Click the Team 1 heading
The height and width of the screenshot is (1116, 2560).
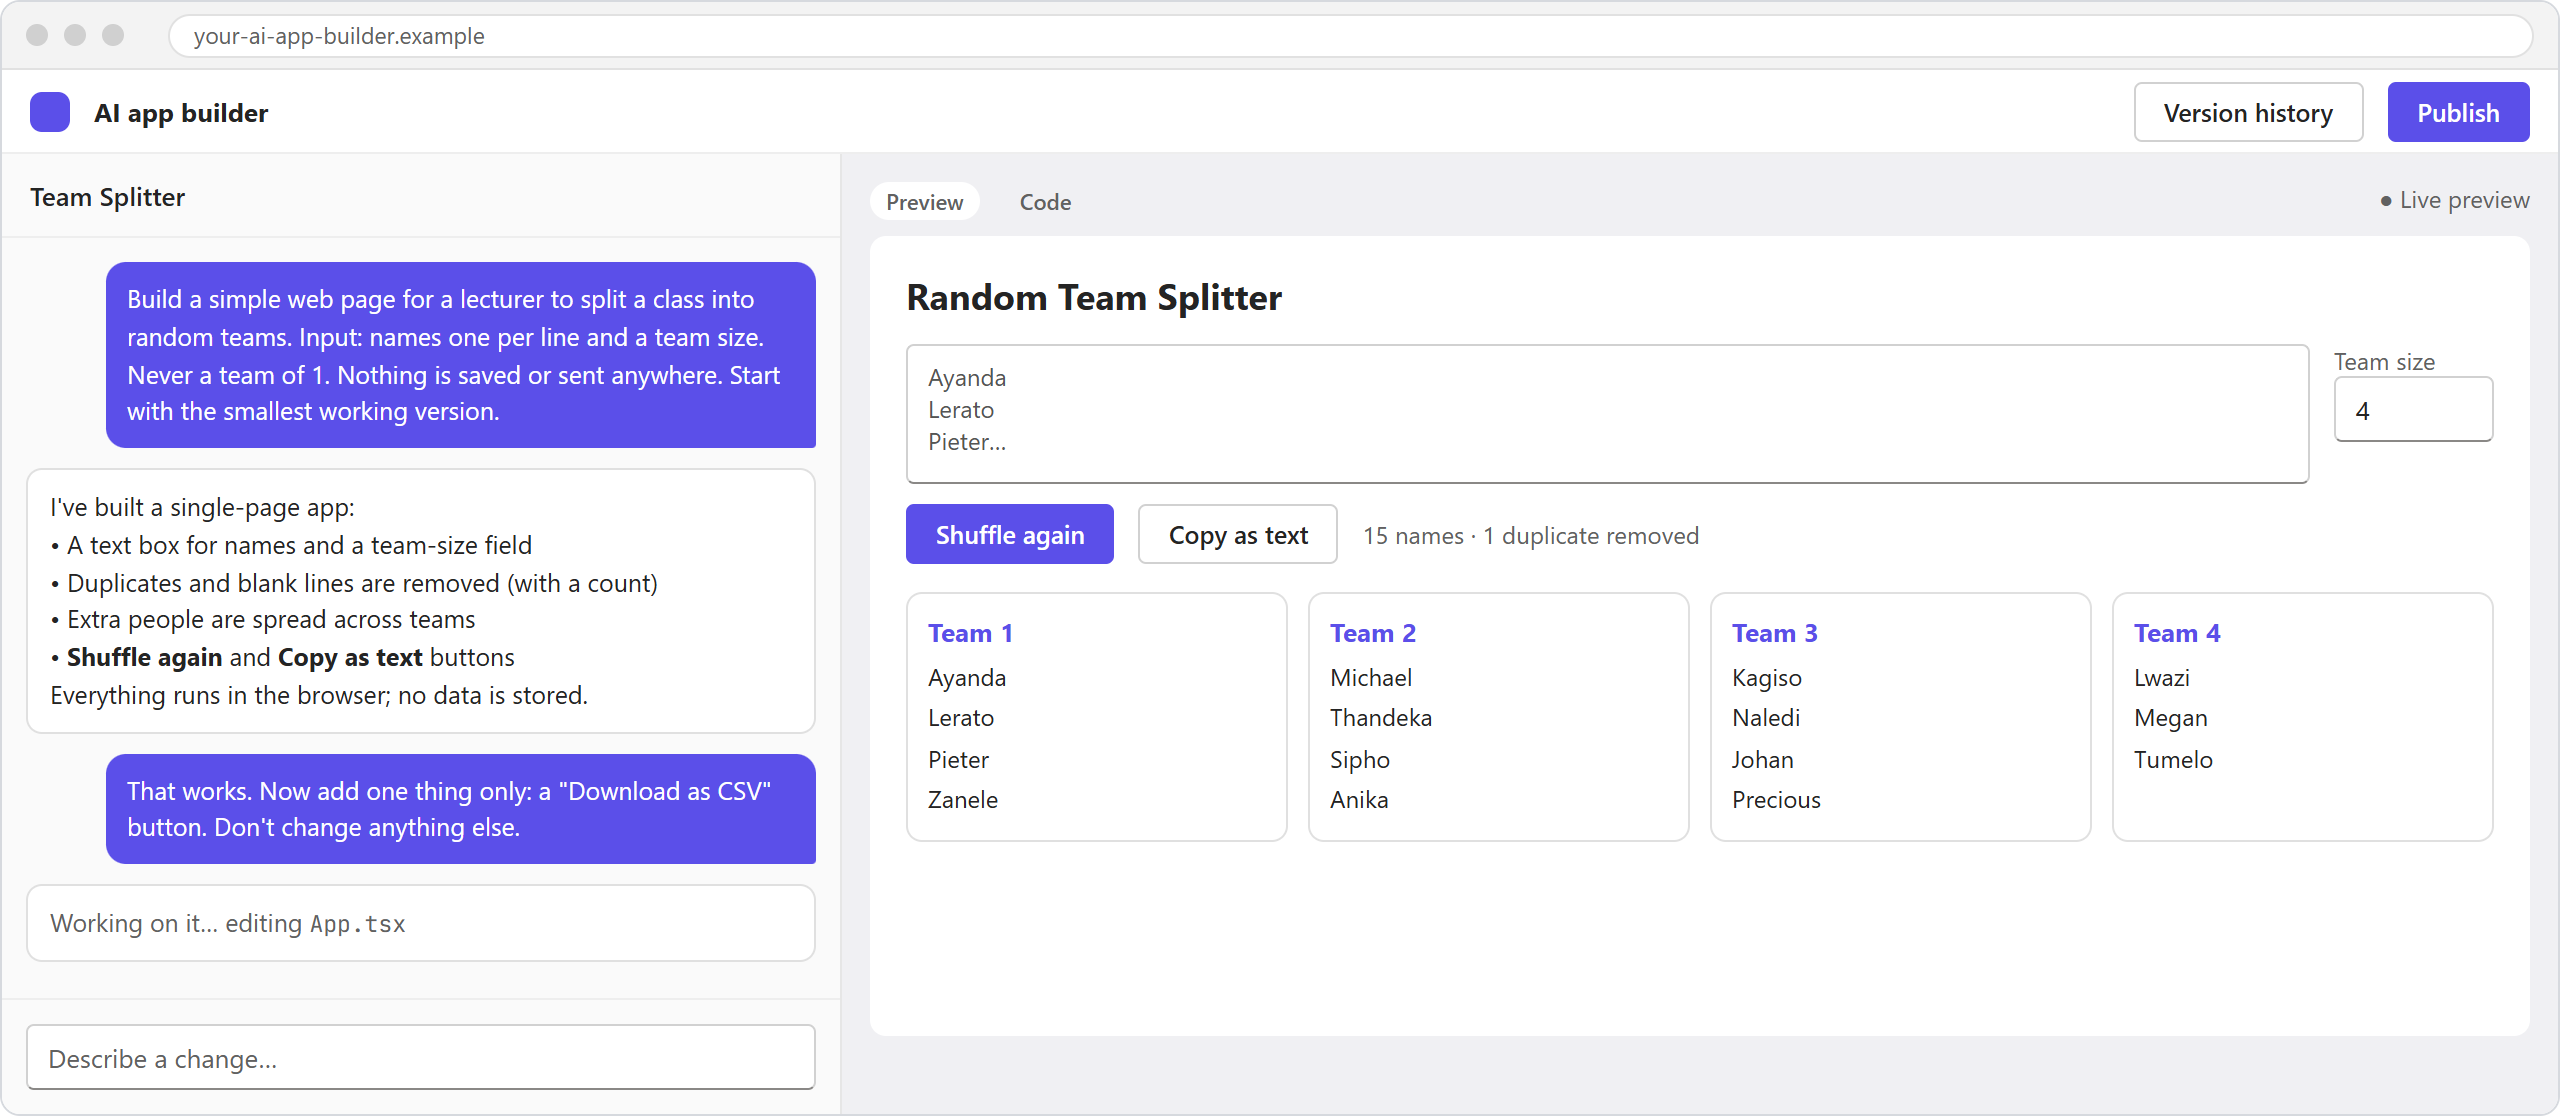(970, 633)
